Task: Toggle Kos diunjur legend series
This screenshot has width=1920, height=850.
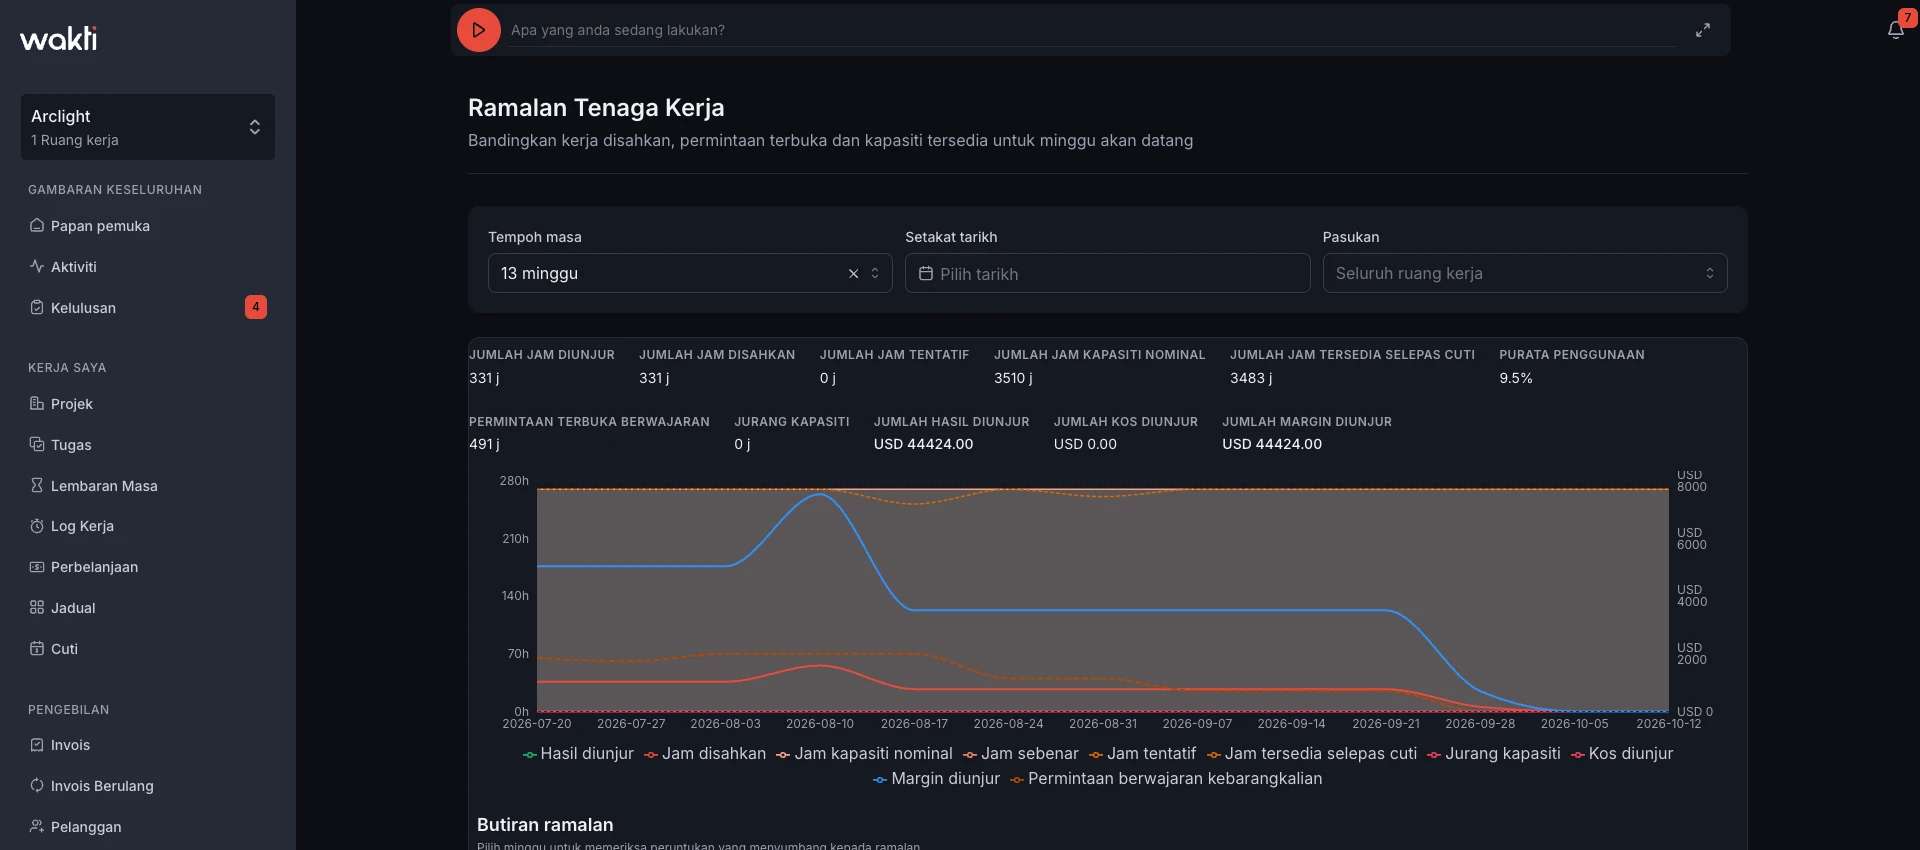Action: tap(1622, 754)
